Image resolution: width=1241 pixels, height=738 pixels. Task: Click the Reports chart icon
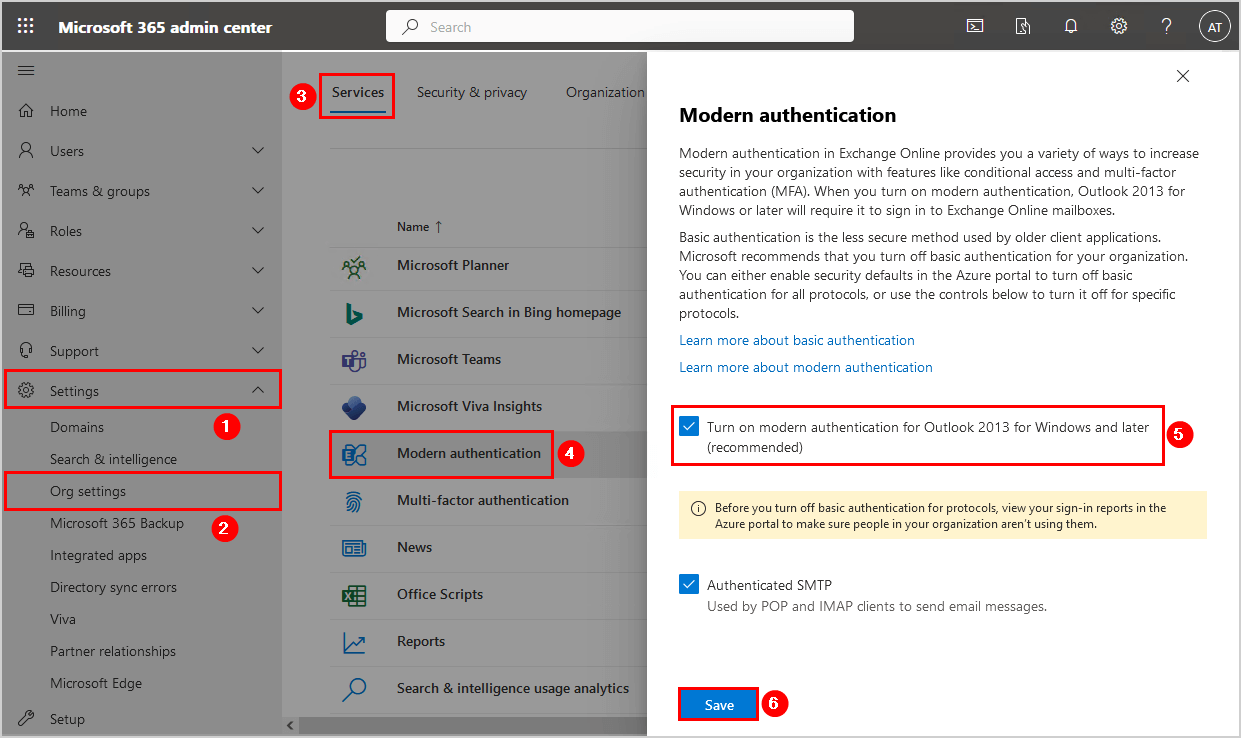pyautogui.click(x=354, y=642)
